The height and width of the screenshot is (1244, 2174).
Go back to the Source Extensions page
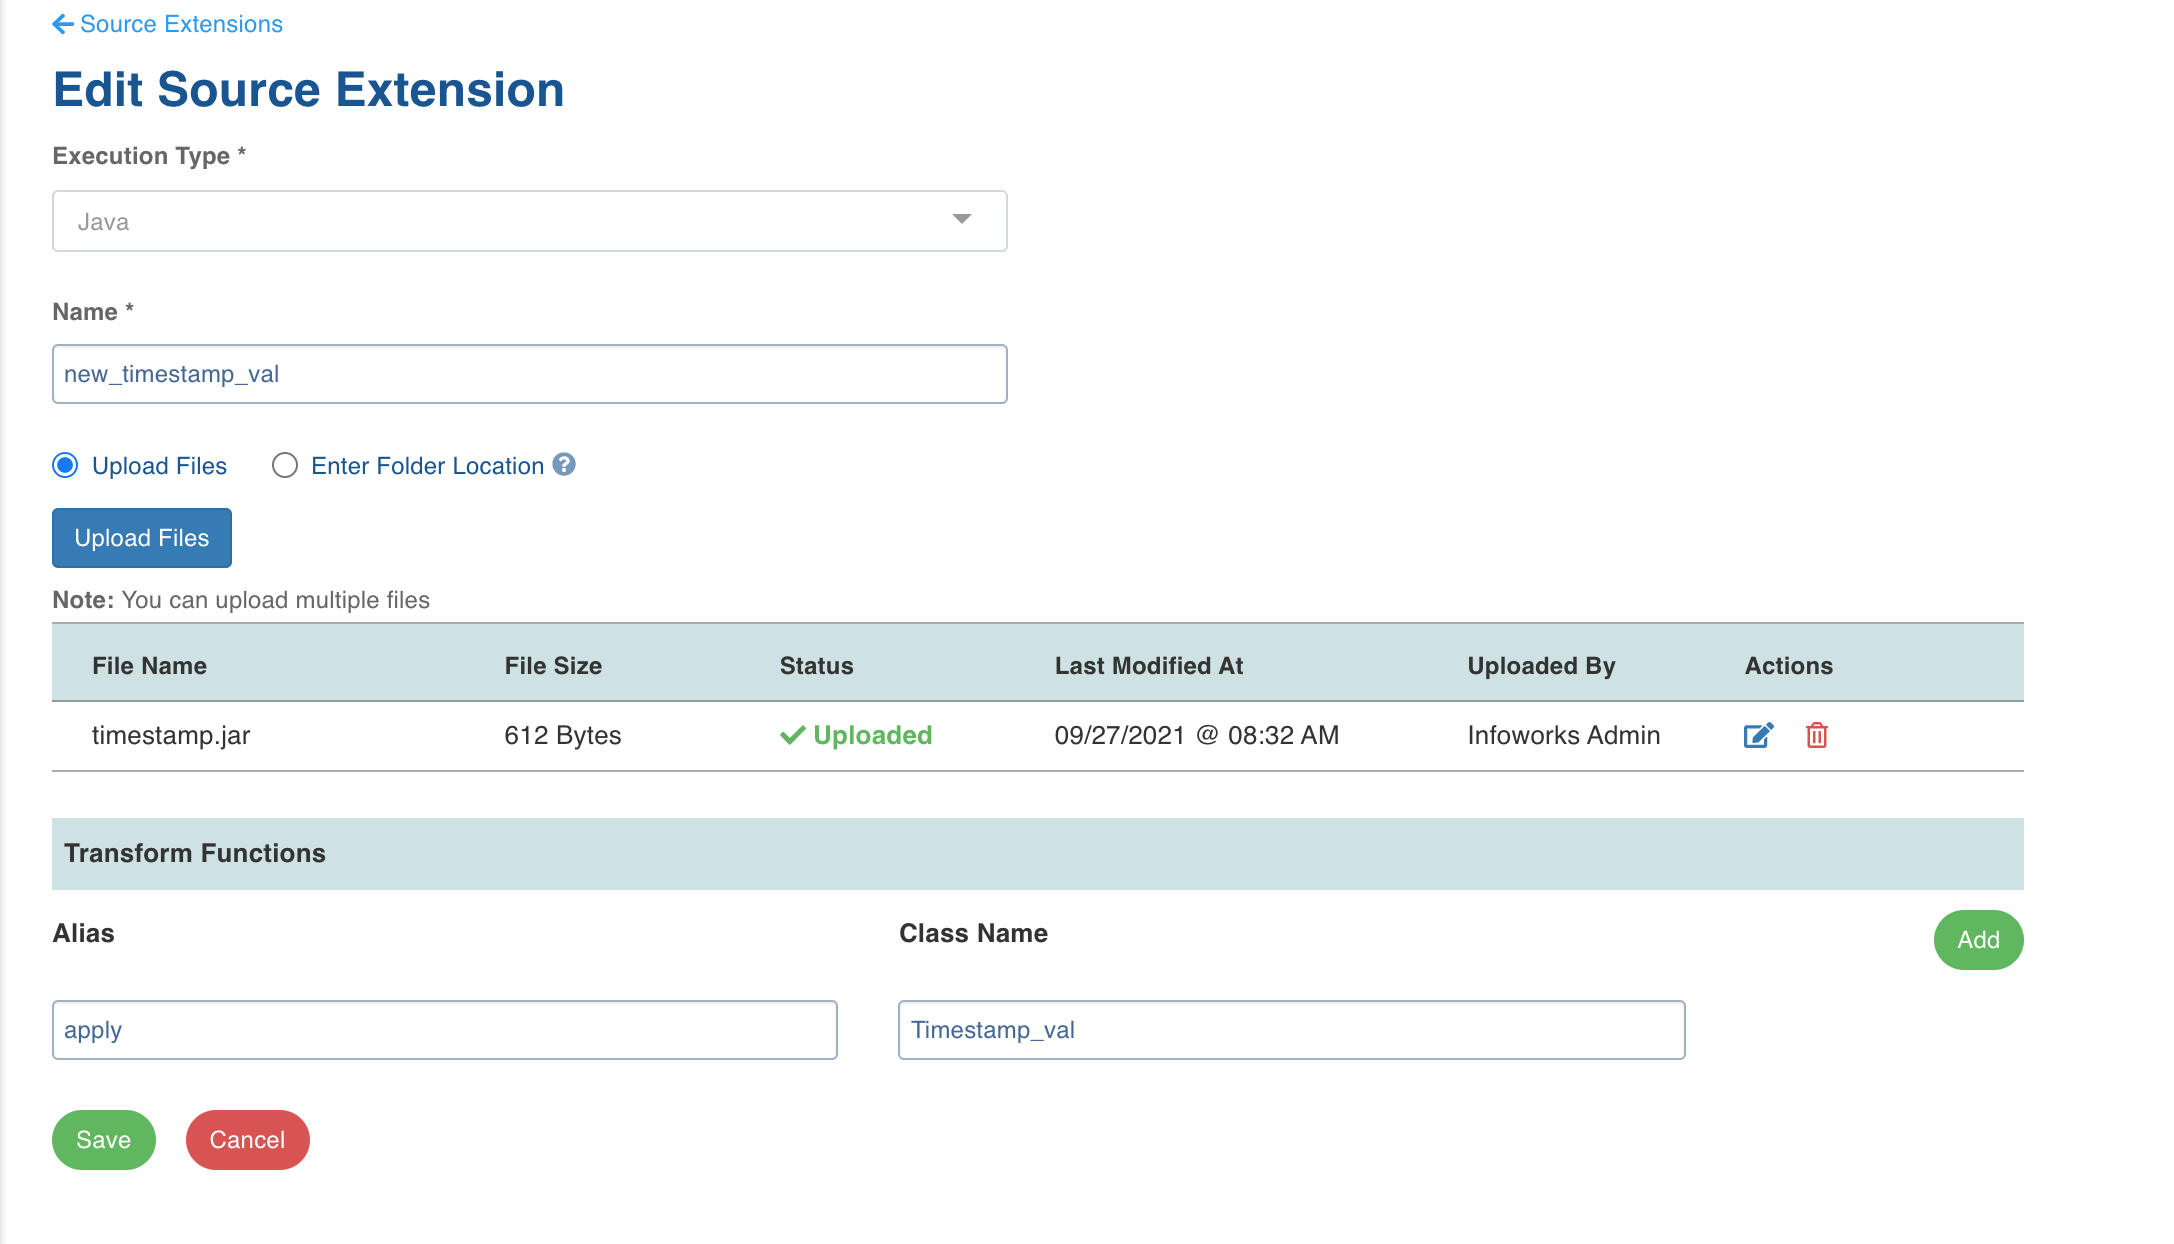tap(181, 24)
